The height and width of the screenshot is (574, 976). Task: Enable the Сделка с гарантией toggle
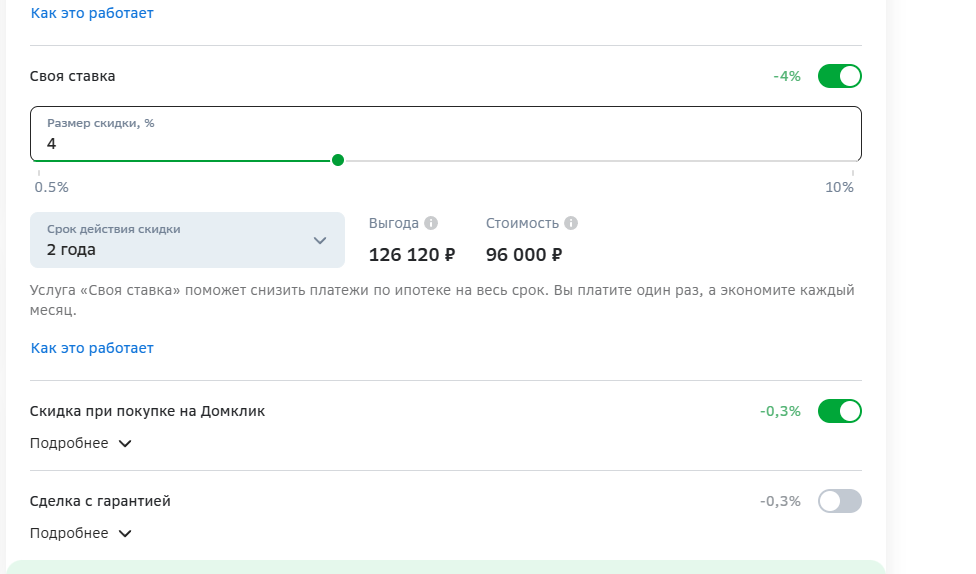(x=840, y=501)
